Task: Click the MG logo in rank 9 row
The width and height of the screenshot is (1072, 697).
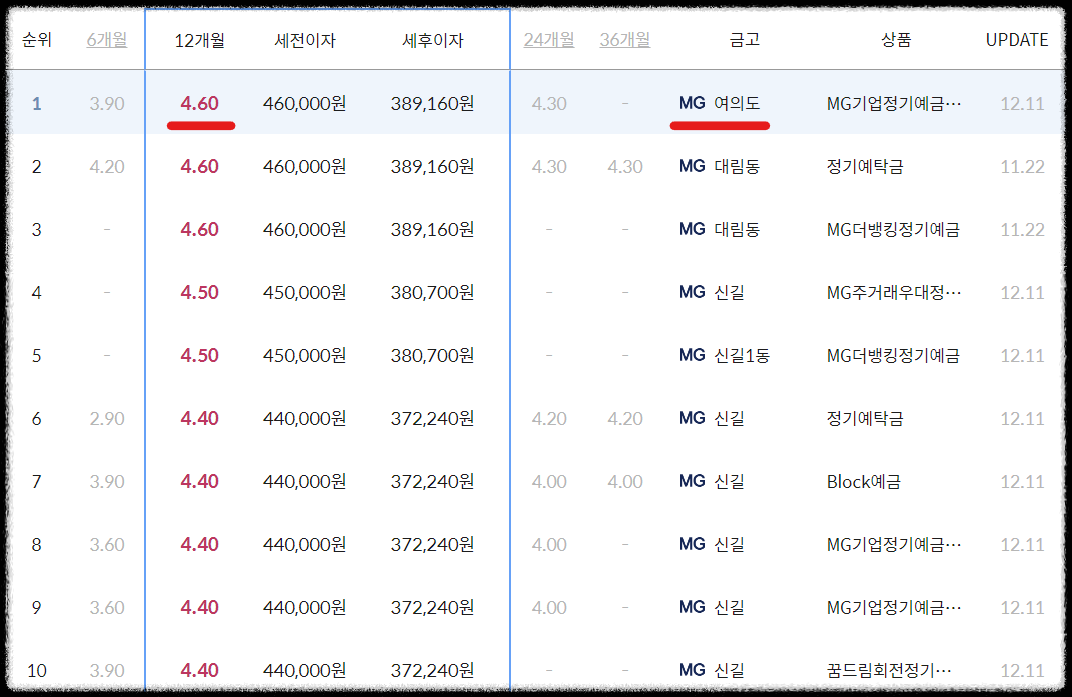Action: pos(691,607)
